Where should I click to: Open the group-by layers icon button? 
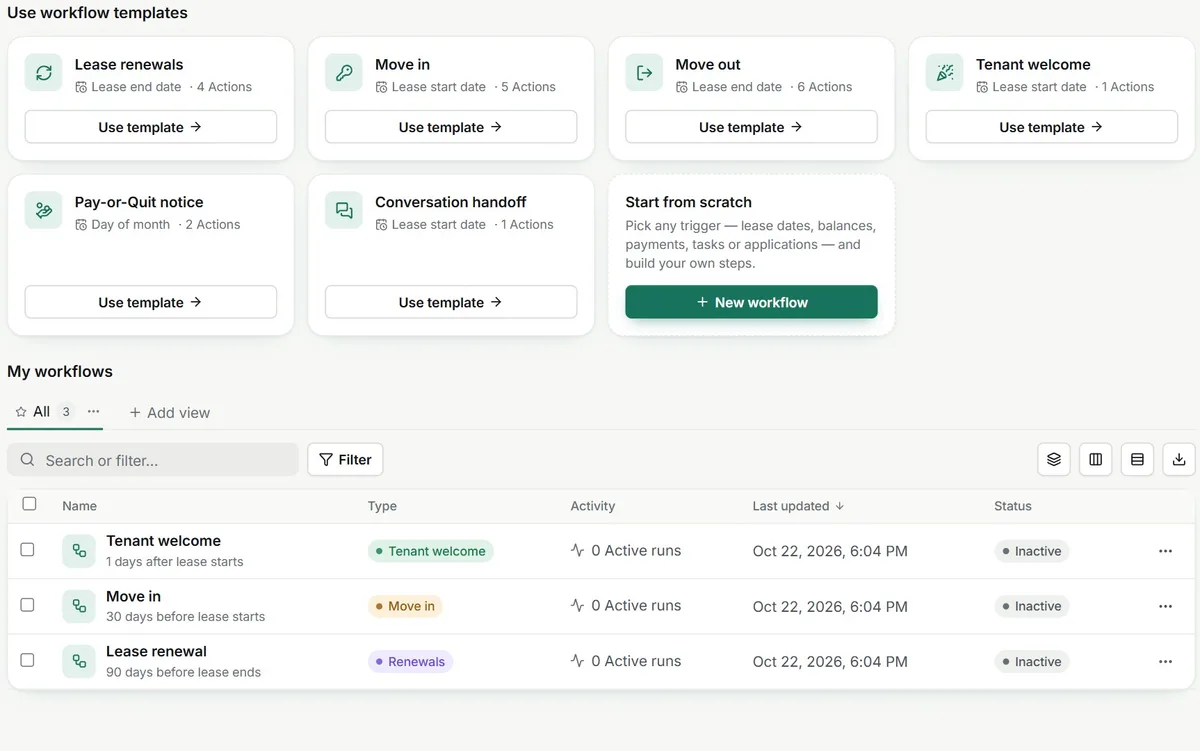click(x=1054, y=459)
